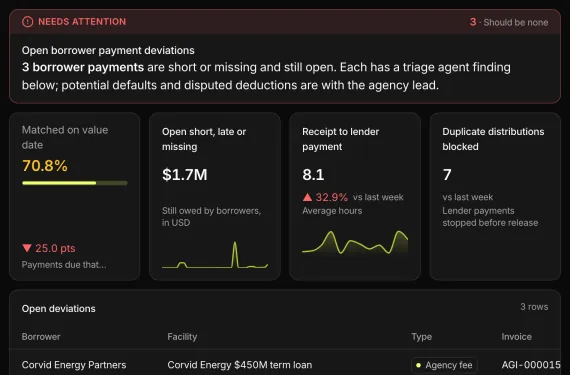Click the 8.1 average hours value
This screenshot has width=570, height=375.
(313, 175)
